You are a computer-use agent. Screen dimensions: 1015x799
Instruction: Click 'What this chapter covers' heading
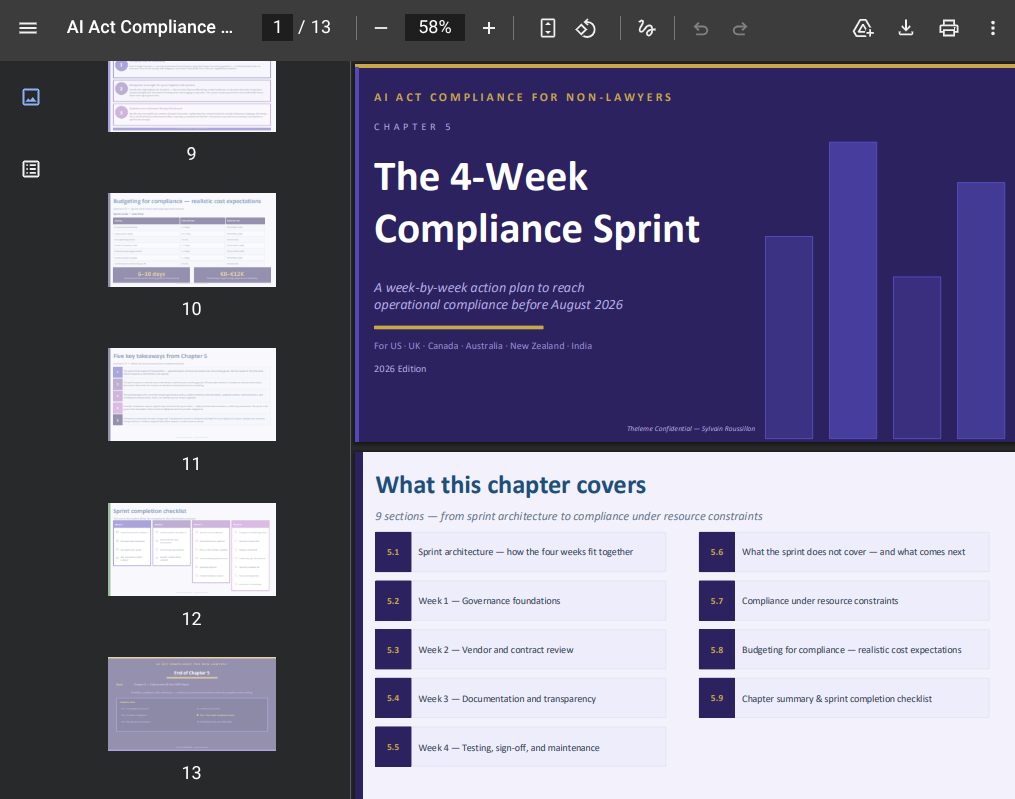pyautogui.click(x=511, y=485)
